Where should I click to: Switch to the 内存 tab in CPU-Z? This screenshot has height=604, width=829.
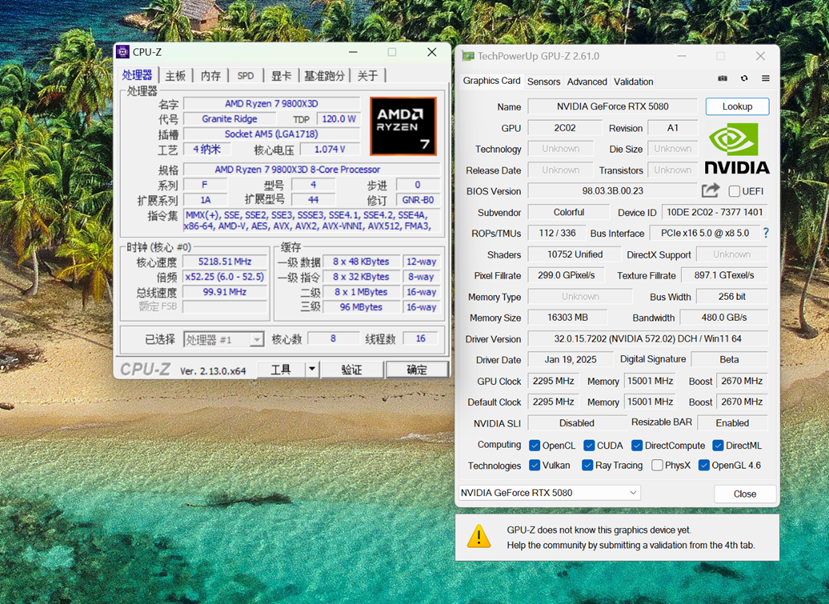point(210,76)
